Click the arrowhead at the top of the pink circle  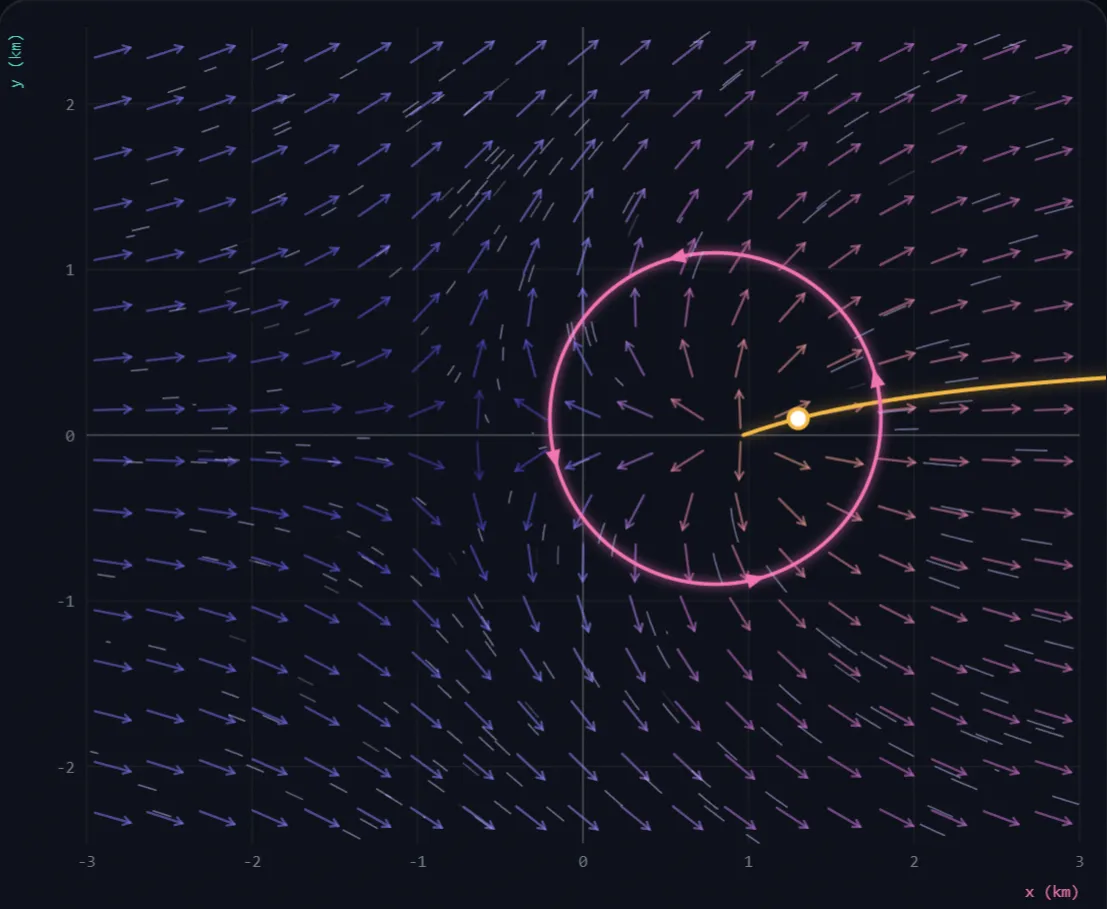click(678, 255)
